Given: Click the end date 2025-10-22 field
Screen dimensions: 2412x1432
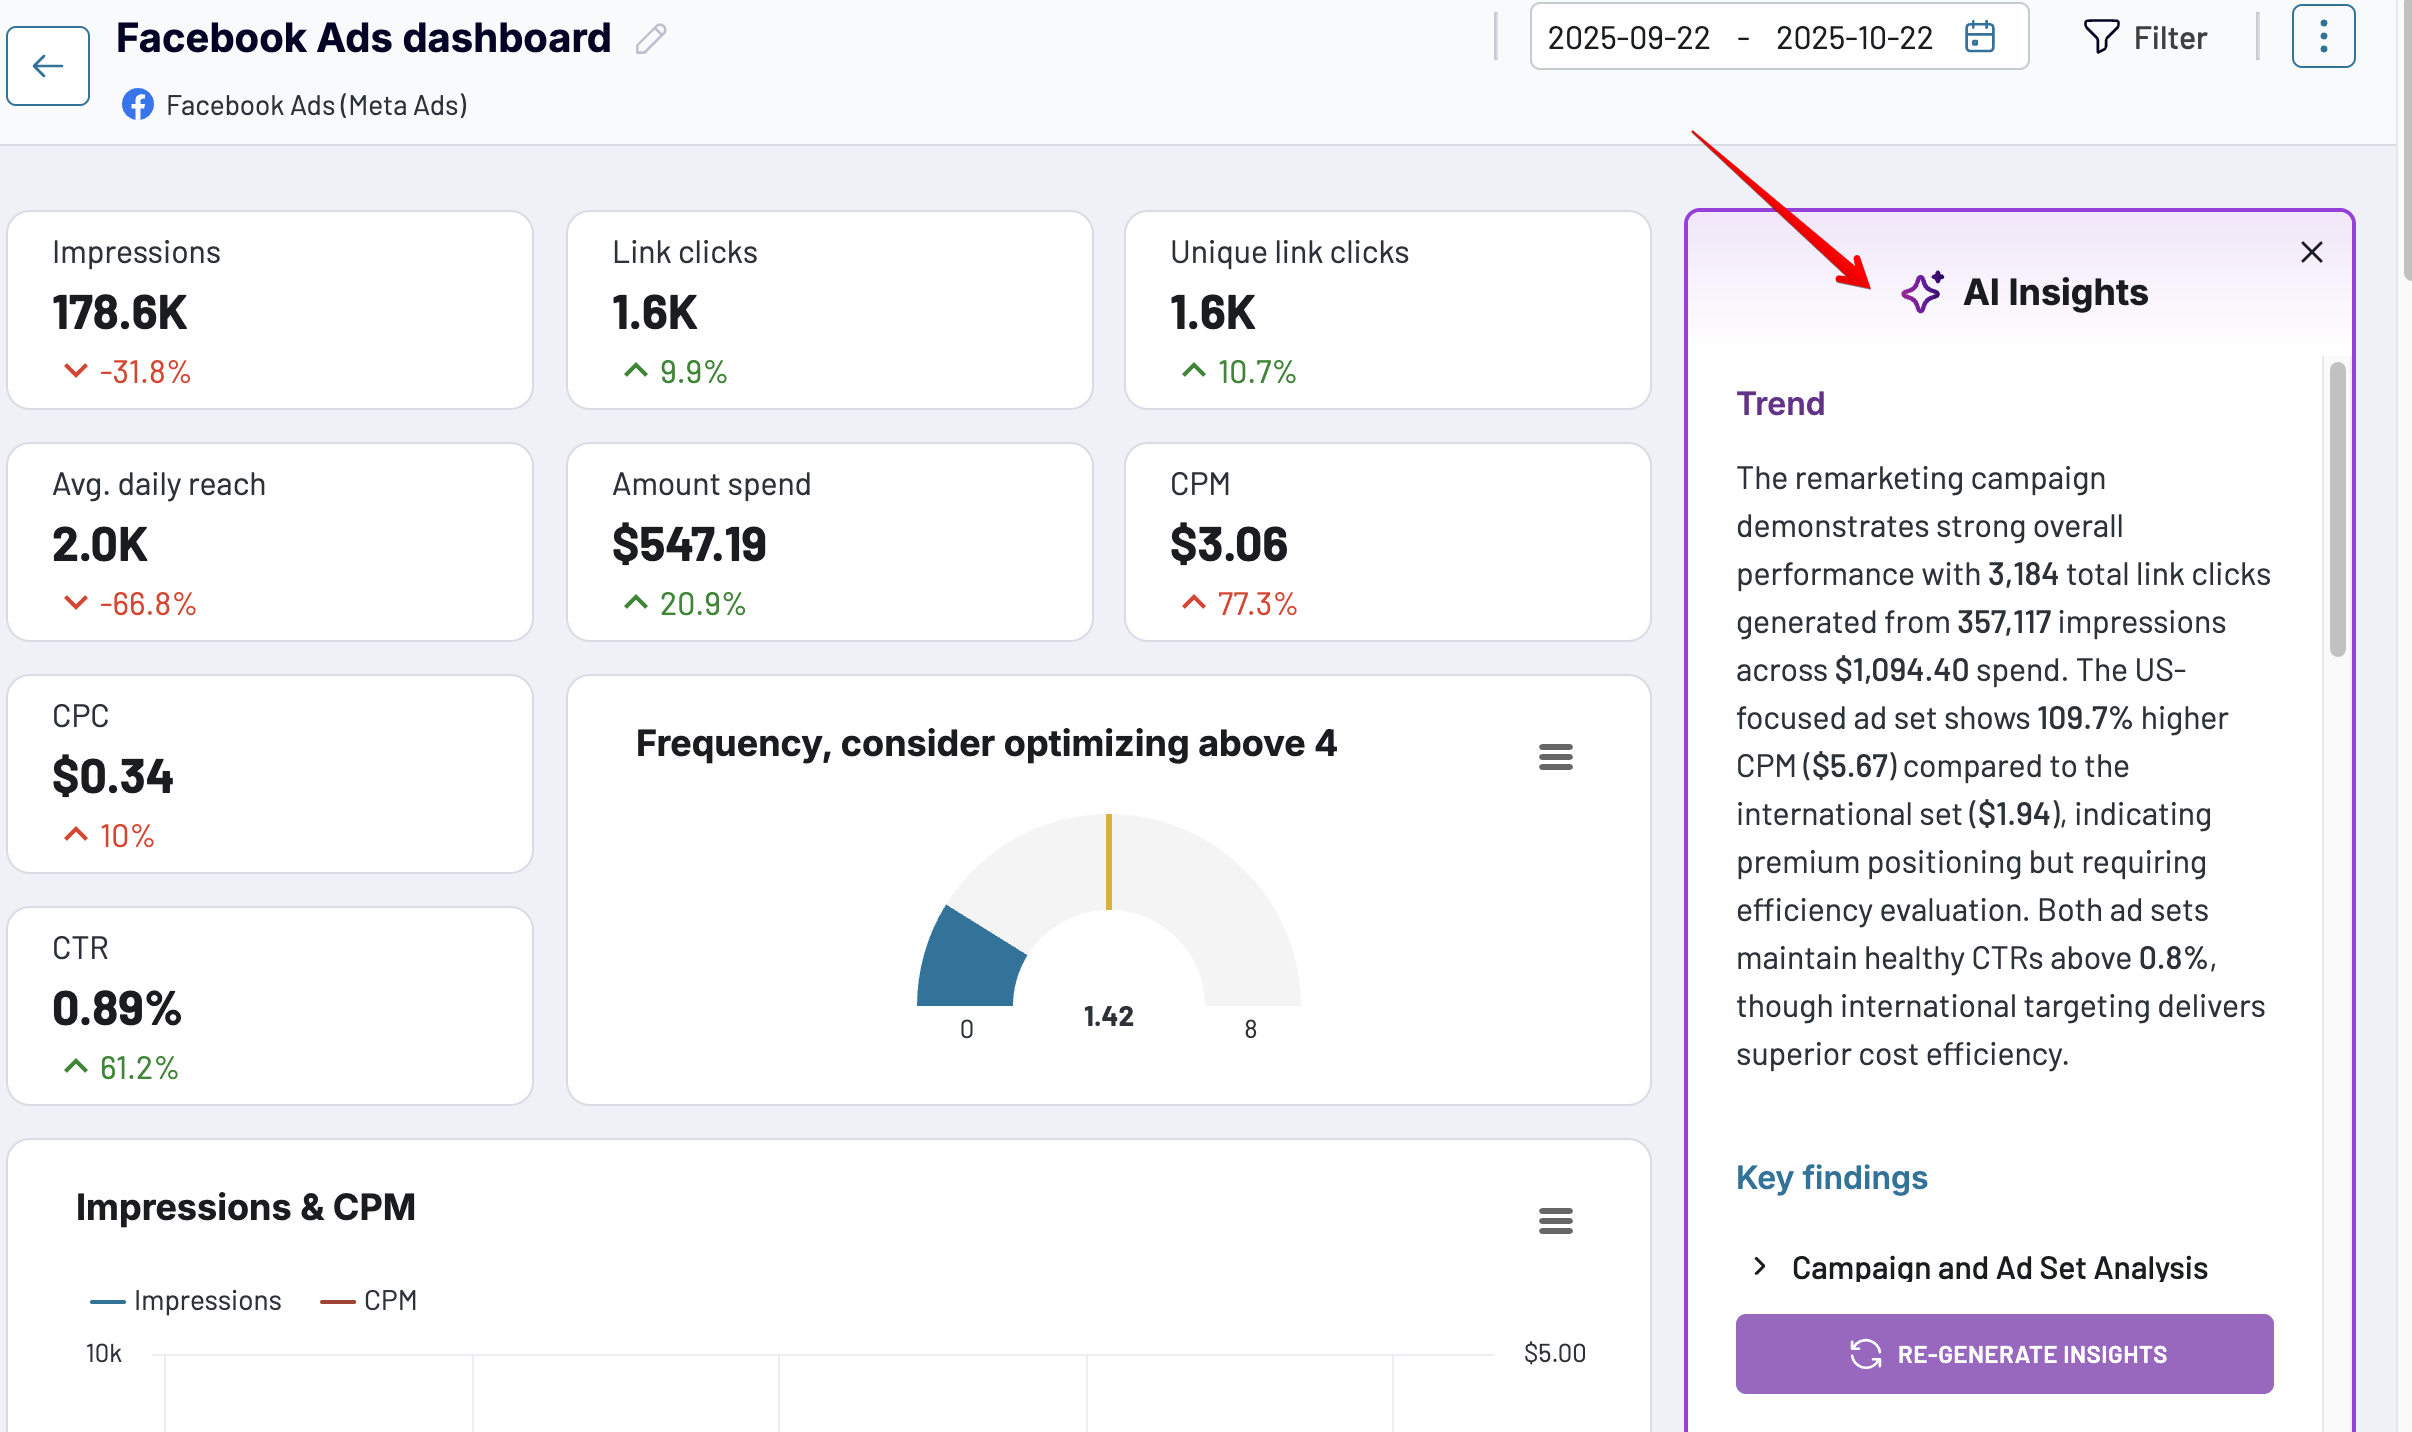Looking at the screenshot, I should point(1853,38).
